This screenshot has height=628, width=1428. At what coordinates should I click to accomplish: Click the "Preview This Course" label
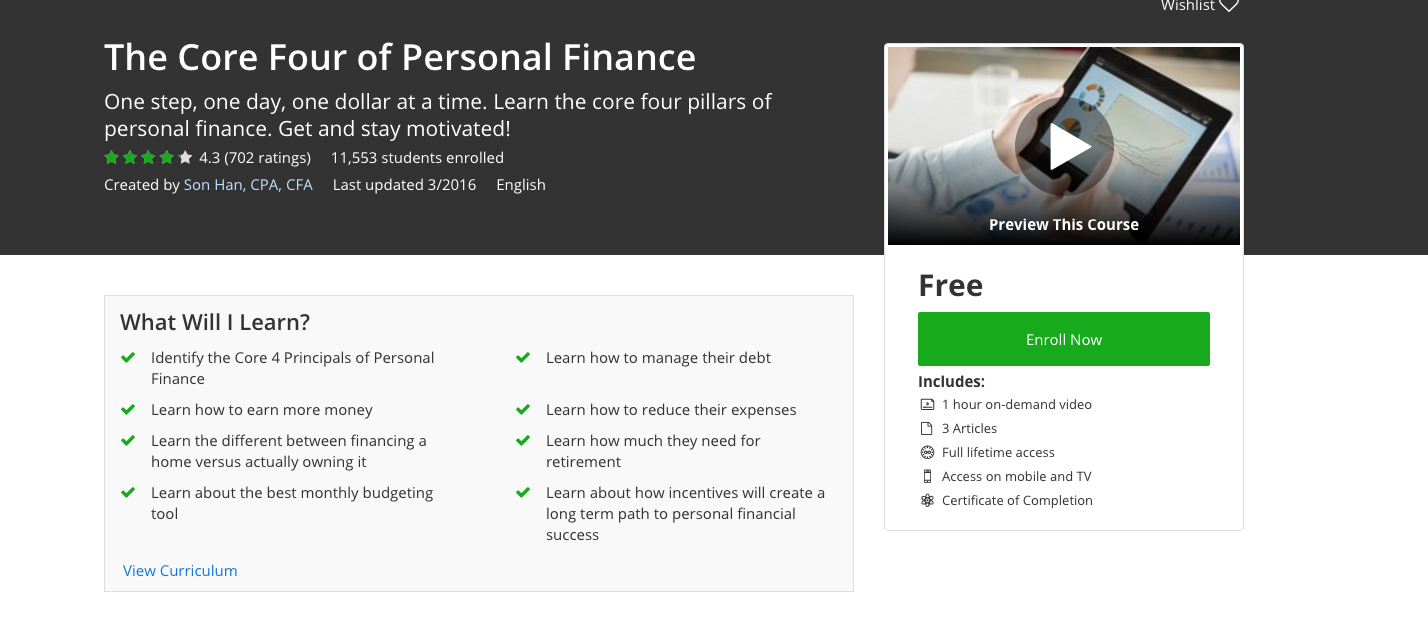pos(1064,225)
